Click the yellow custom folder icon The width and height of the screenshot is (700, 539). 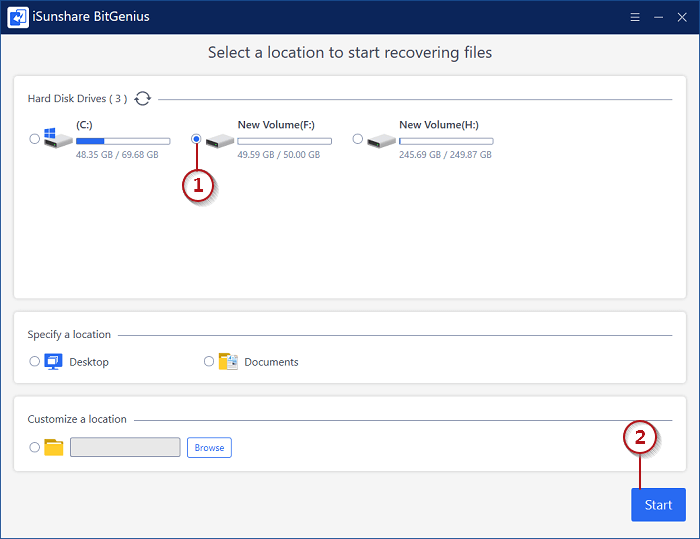point(54,447)
